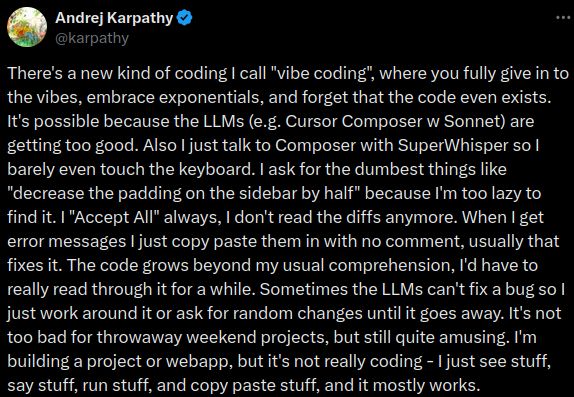Open the three-dot more options menu
This screenshot has height=397, width=574.
[563, 17]
